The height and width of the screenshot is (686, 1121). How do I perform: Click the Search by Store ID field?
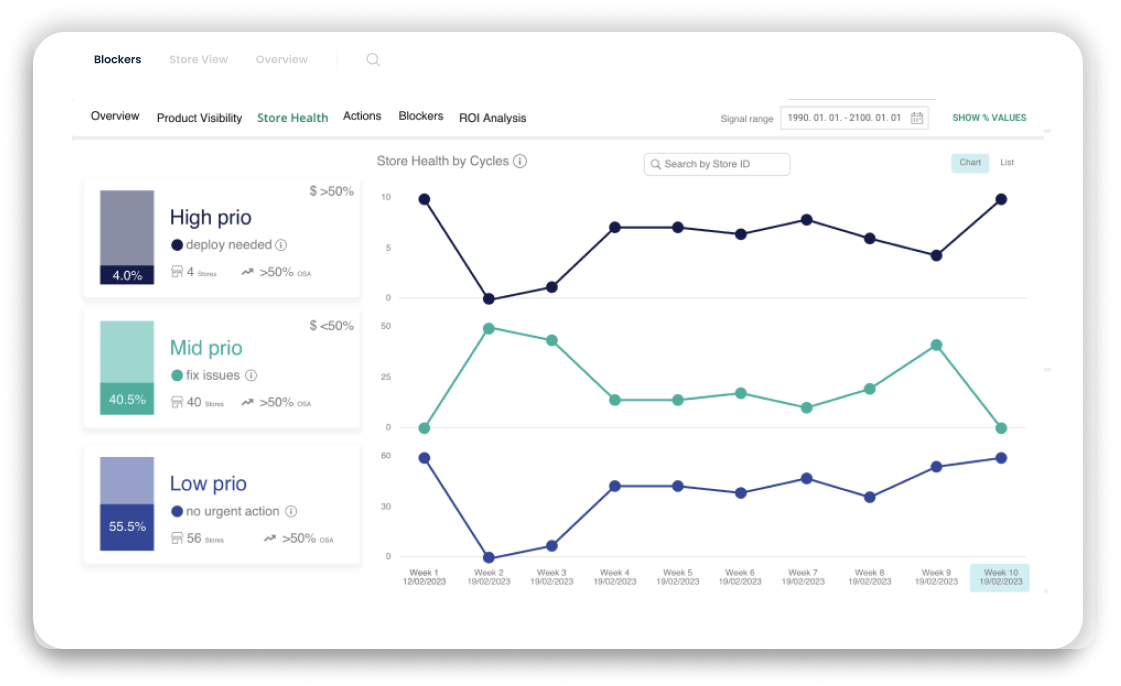[716, 164]
